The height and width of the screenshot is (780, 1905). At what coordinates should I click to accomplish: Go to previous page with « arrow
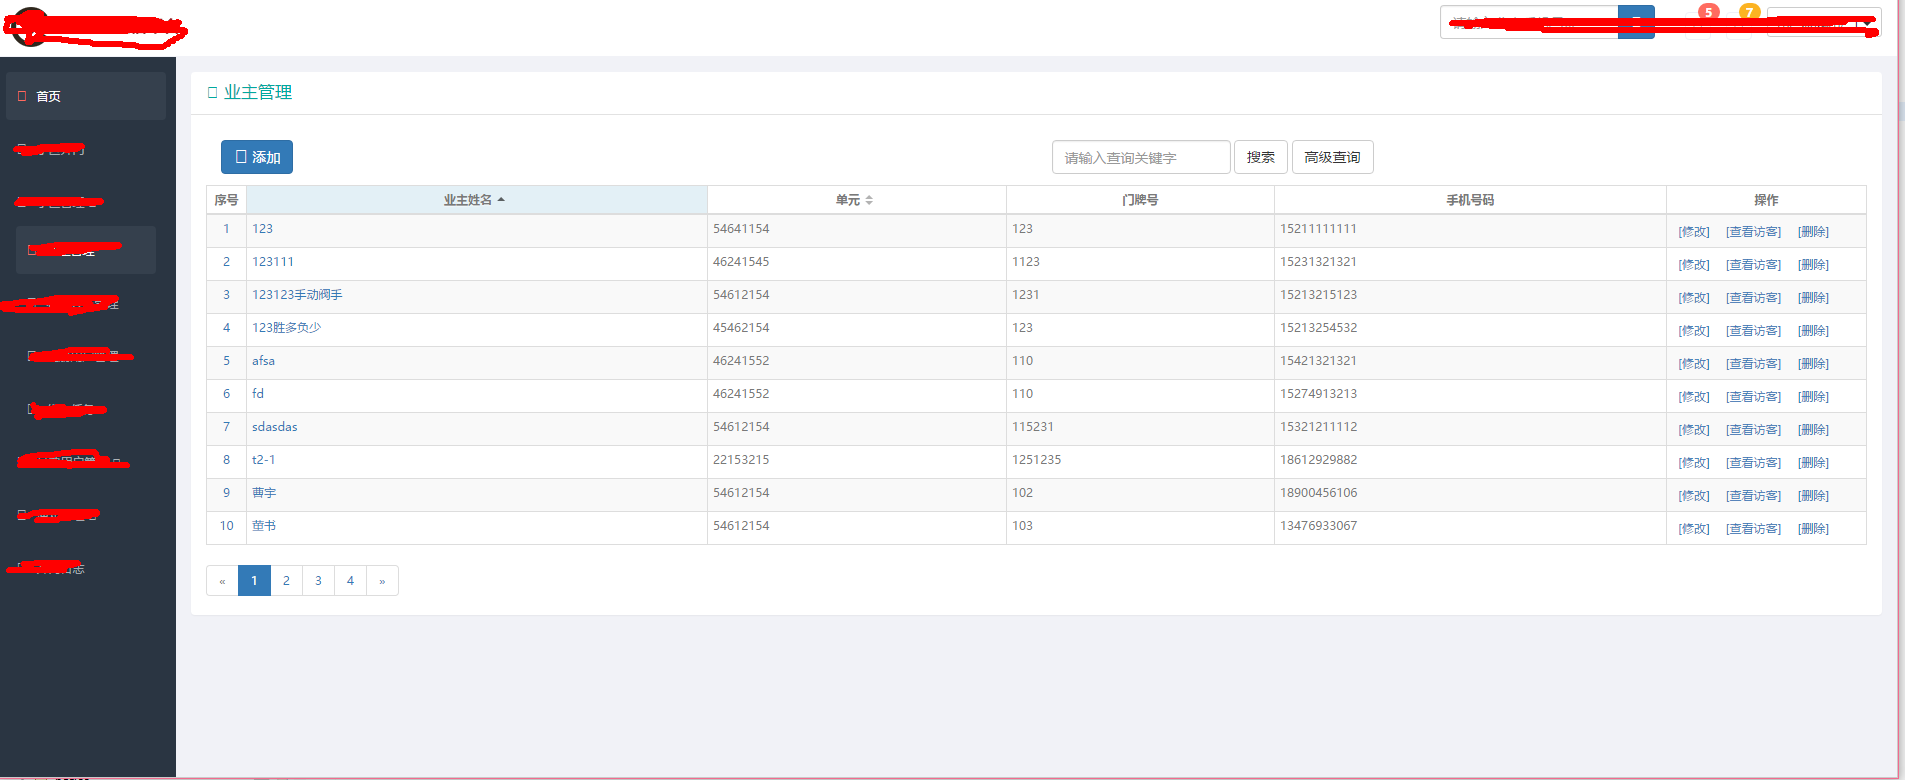coord(222,581)
